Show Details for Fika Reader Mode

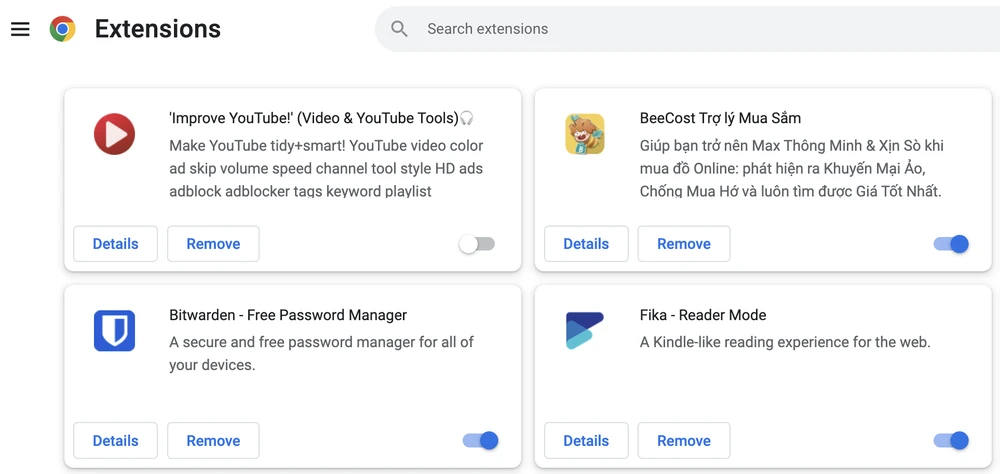[586, 441]
